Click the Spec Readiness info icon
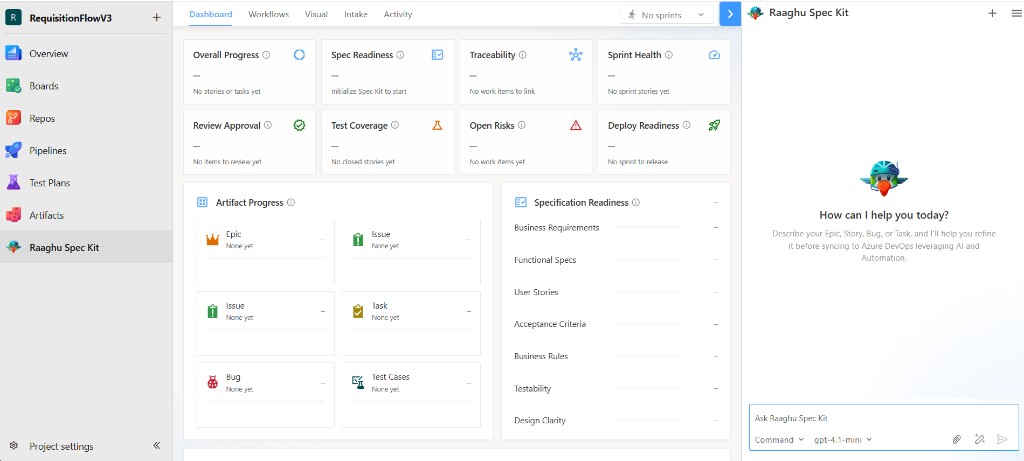 pos(400,55)
